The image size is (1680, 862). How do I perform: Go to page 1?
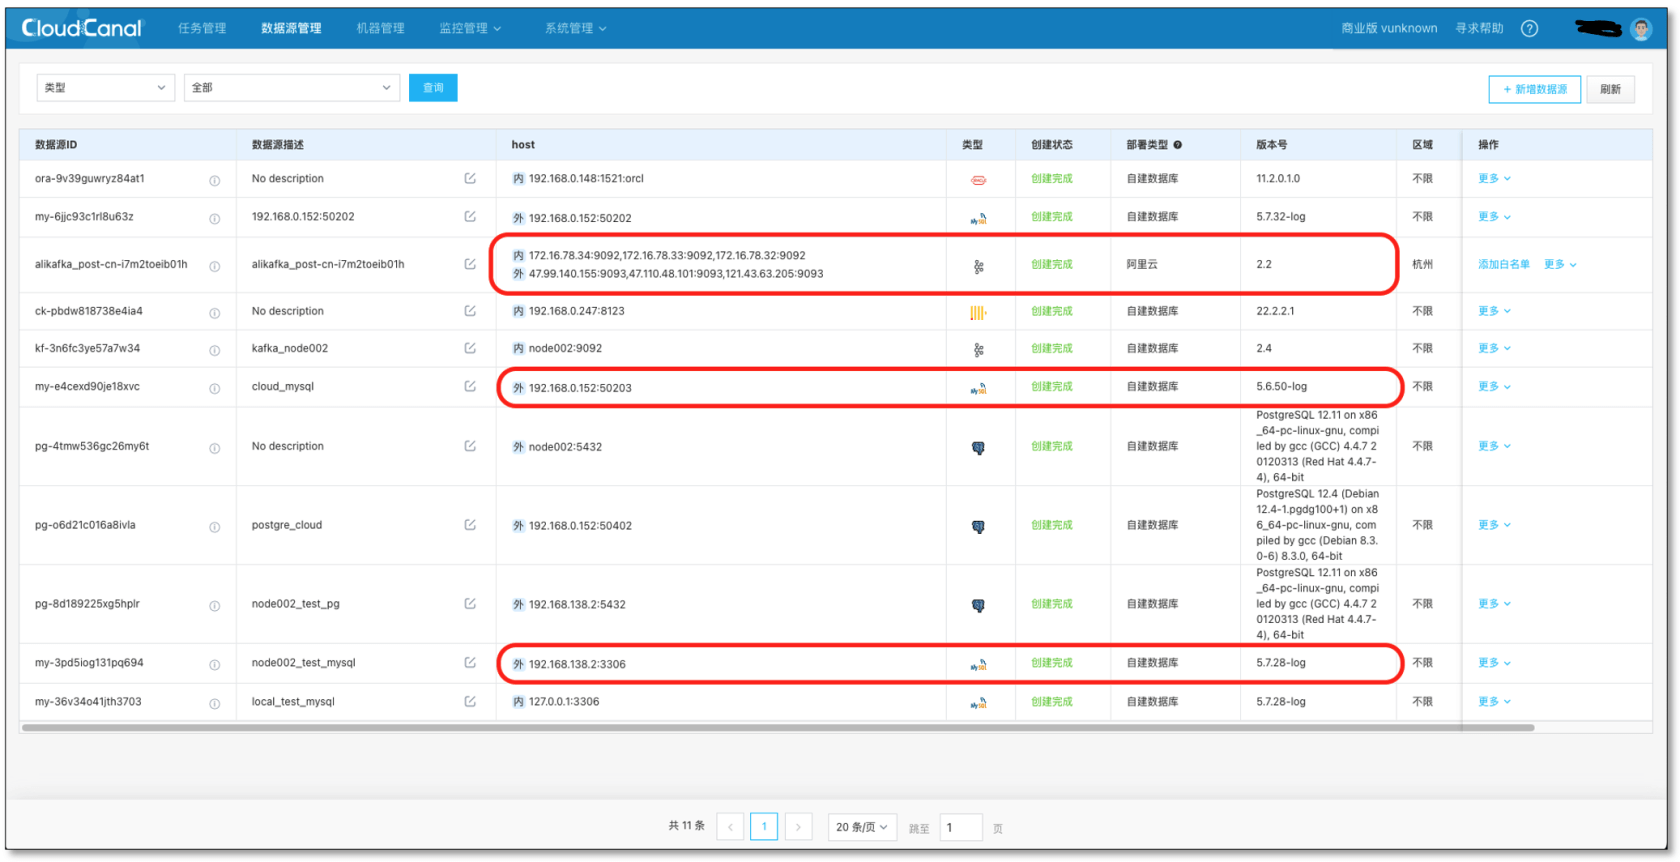[764, 827]
